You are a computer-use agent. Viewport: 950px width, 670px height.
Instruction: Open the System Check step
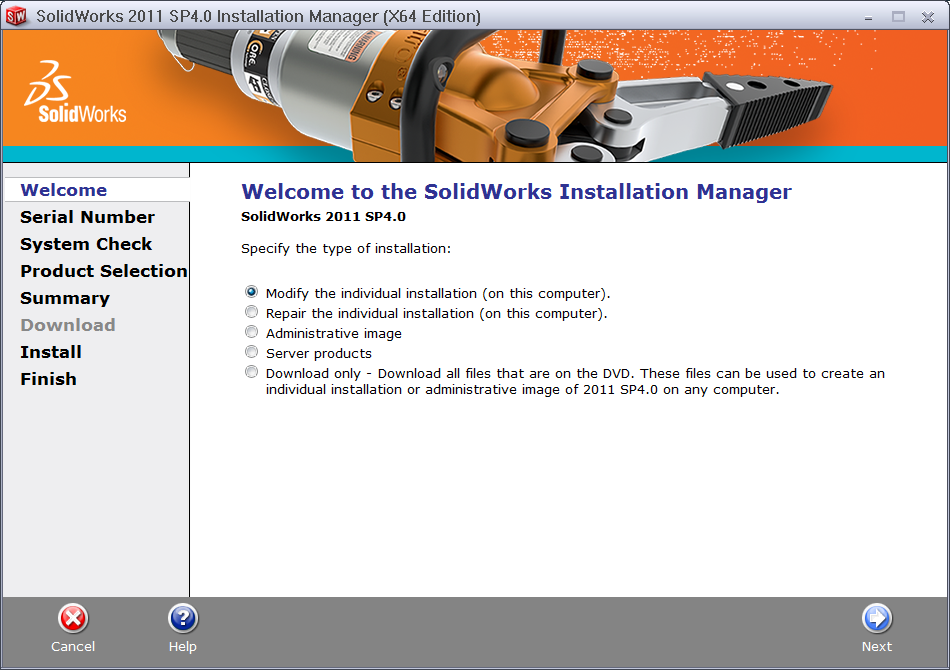86,244
